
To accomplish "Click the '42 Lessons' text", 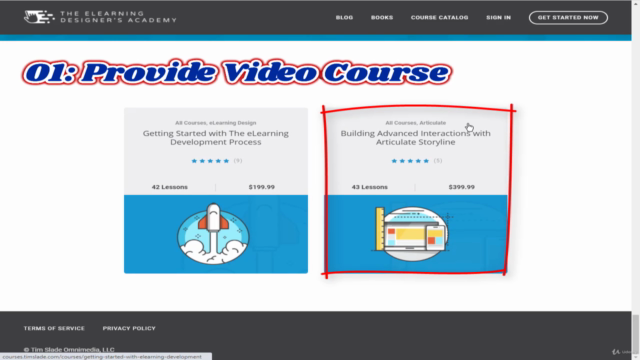I will click(170, 187).
